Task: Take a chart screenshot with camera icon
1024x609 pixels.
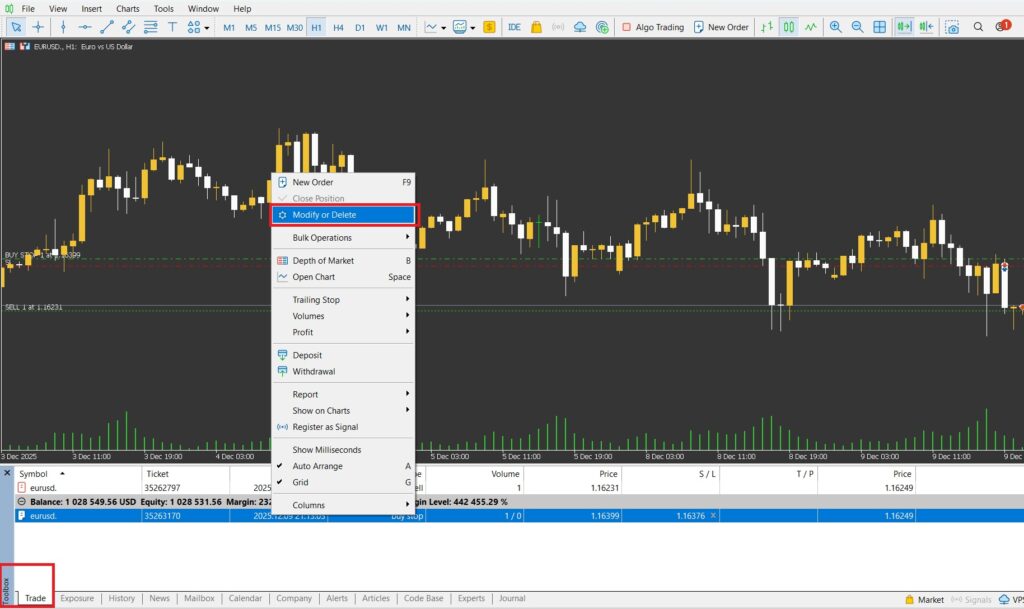Action: (x=952, y=27)
